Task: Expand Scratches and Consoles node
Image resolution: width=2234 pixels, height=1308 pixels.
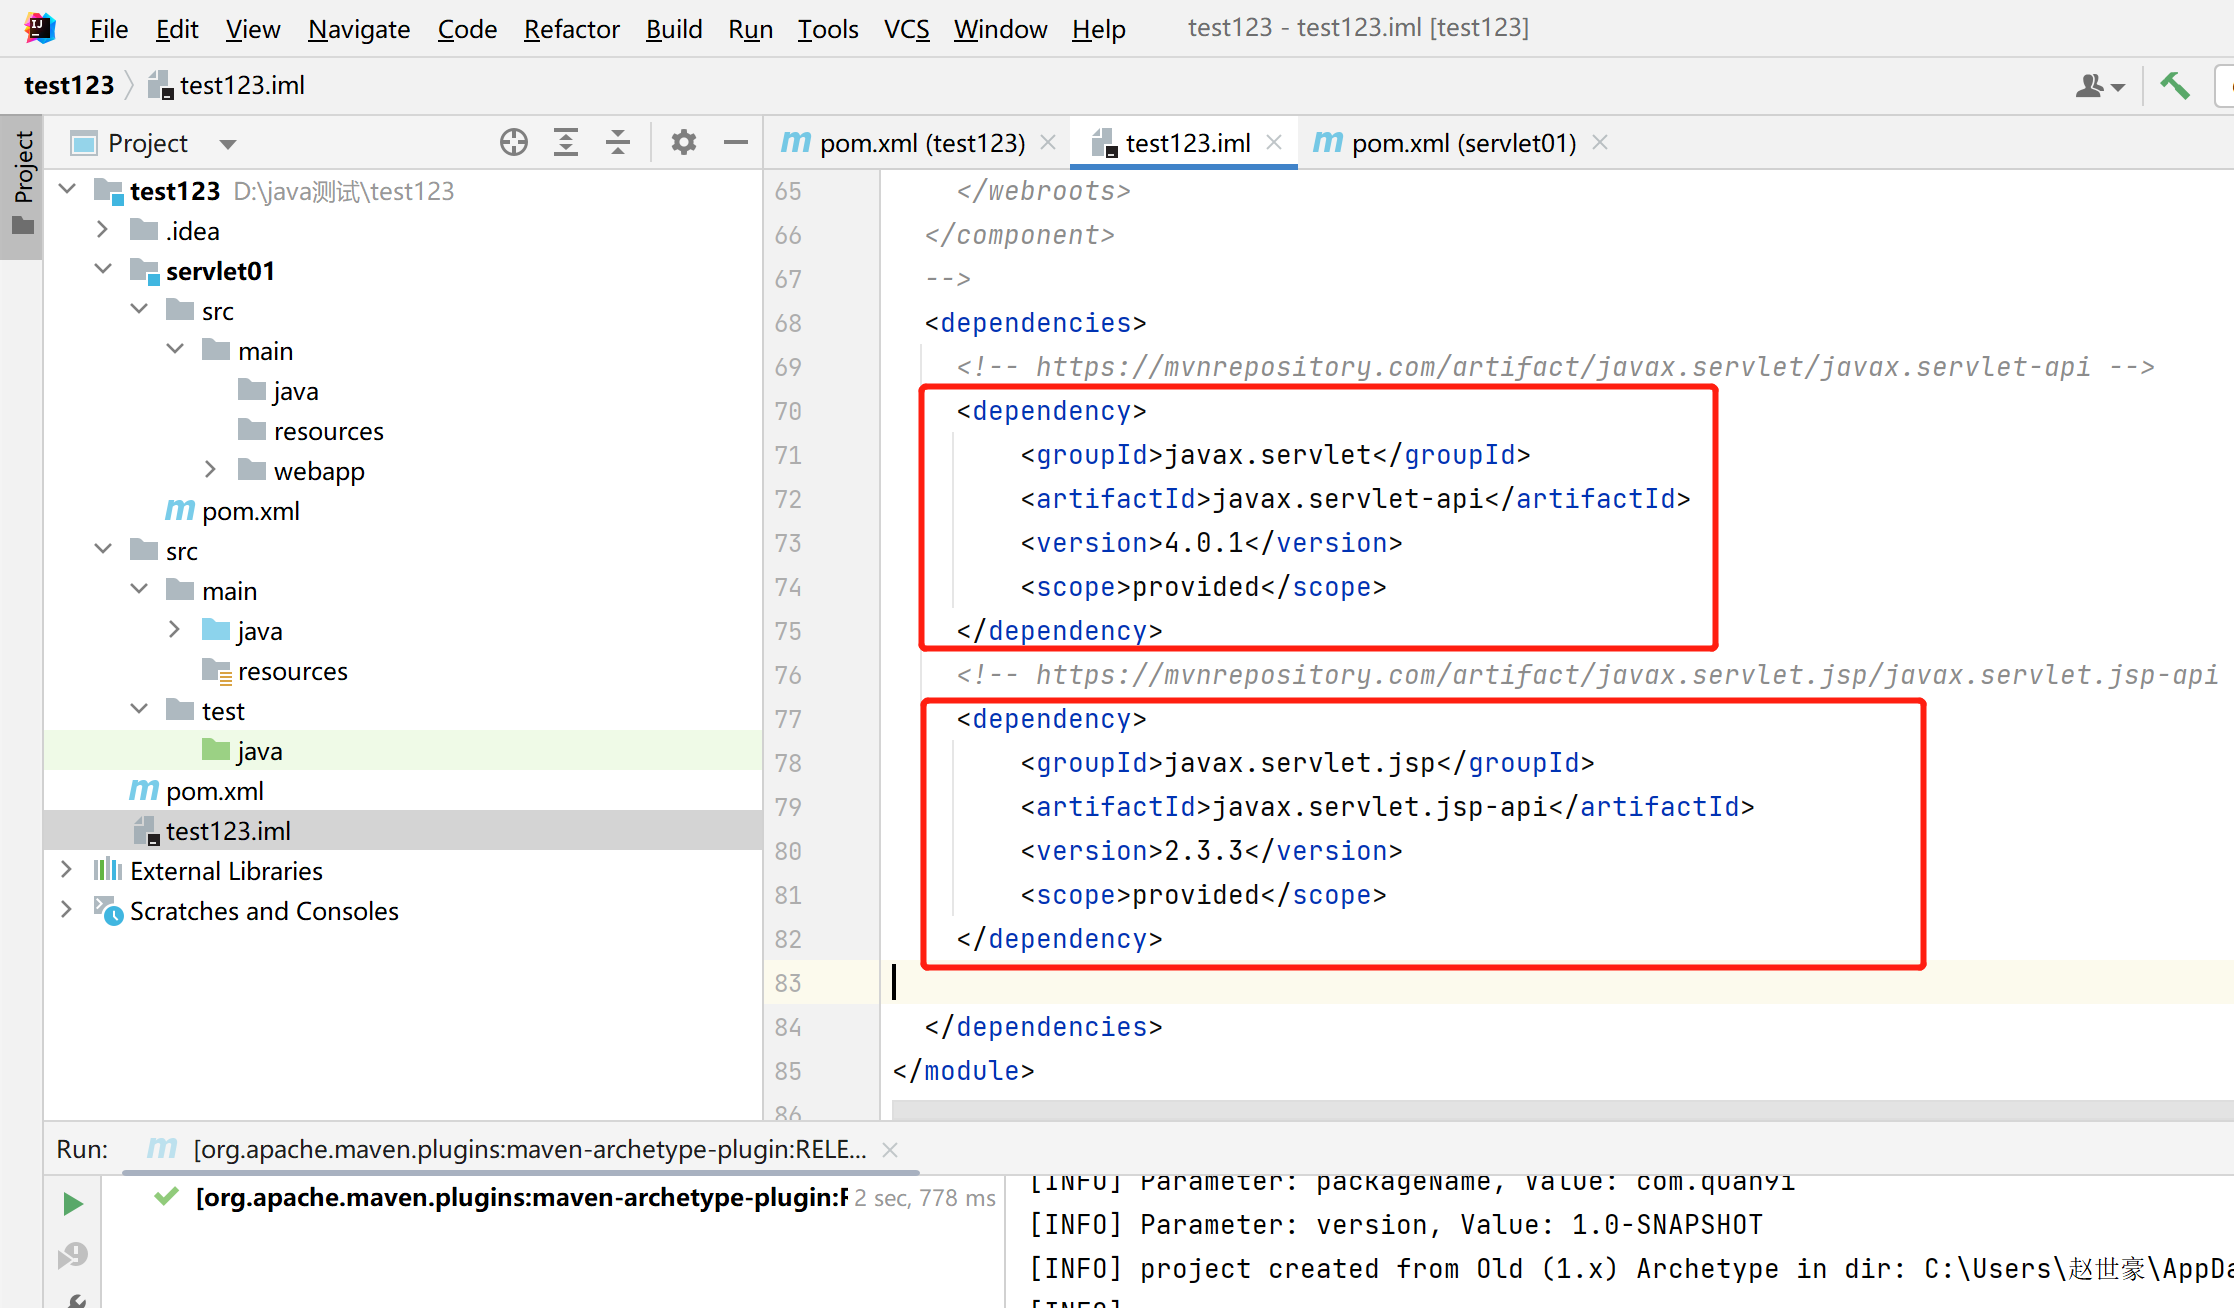Action: pyautogui.click(x=67, y=909)
